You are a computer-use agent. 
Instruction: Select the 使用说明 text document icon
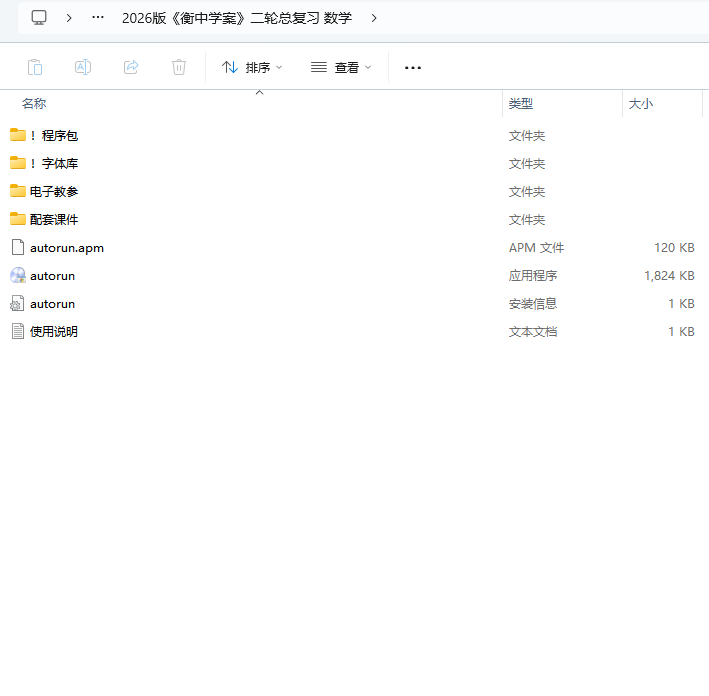pos(18,331)
